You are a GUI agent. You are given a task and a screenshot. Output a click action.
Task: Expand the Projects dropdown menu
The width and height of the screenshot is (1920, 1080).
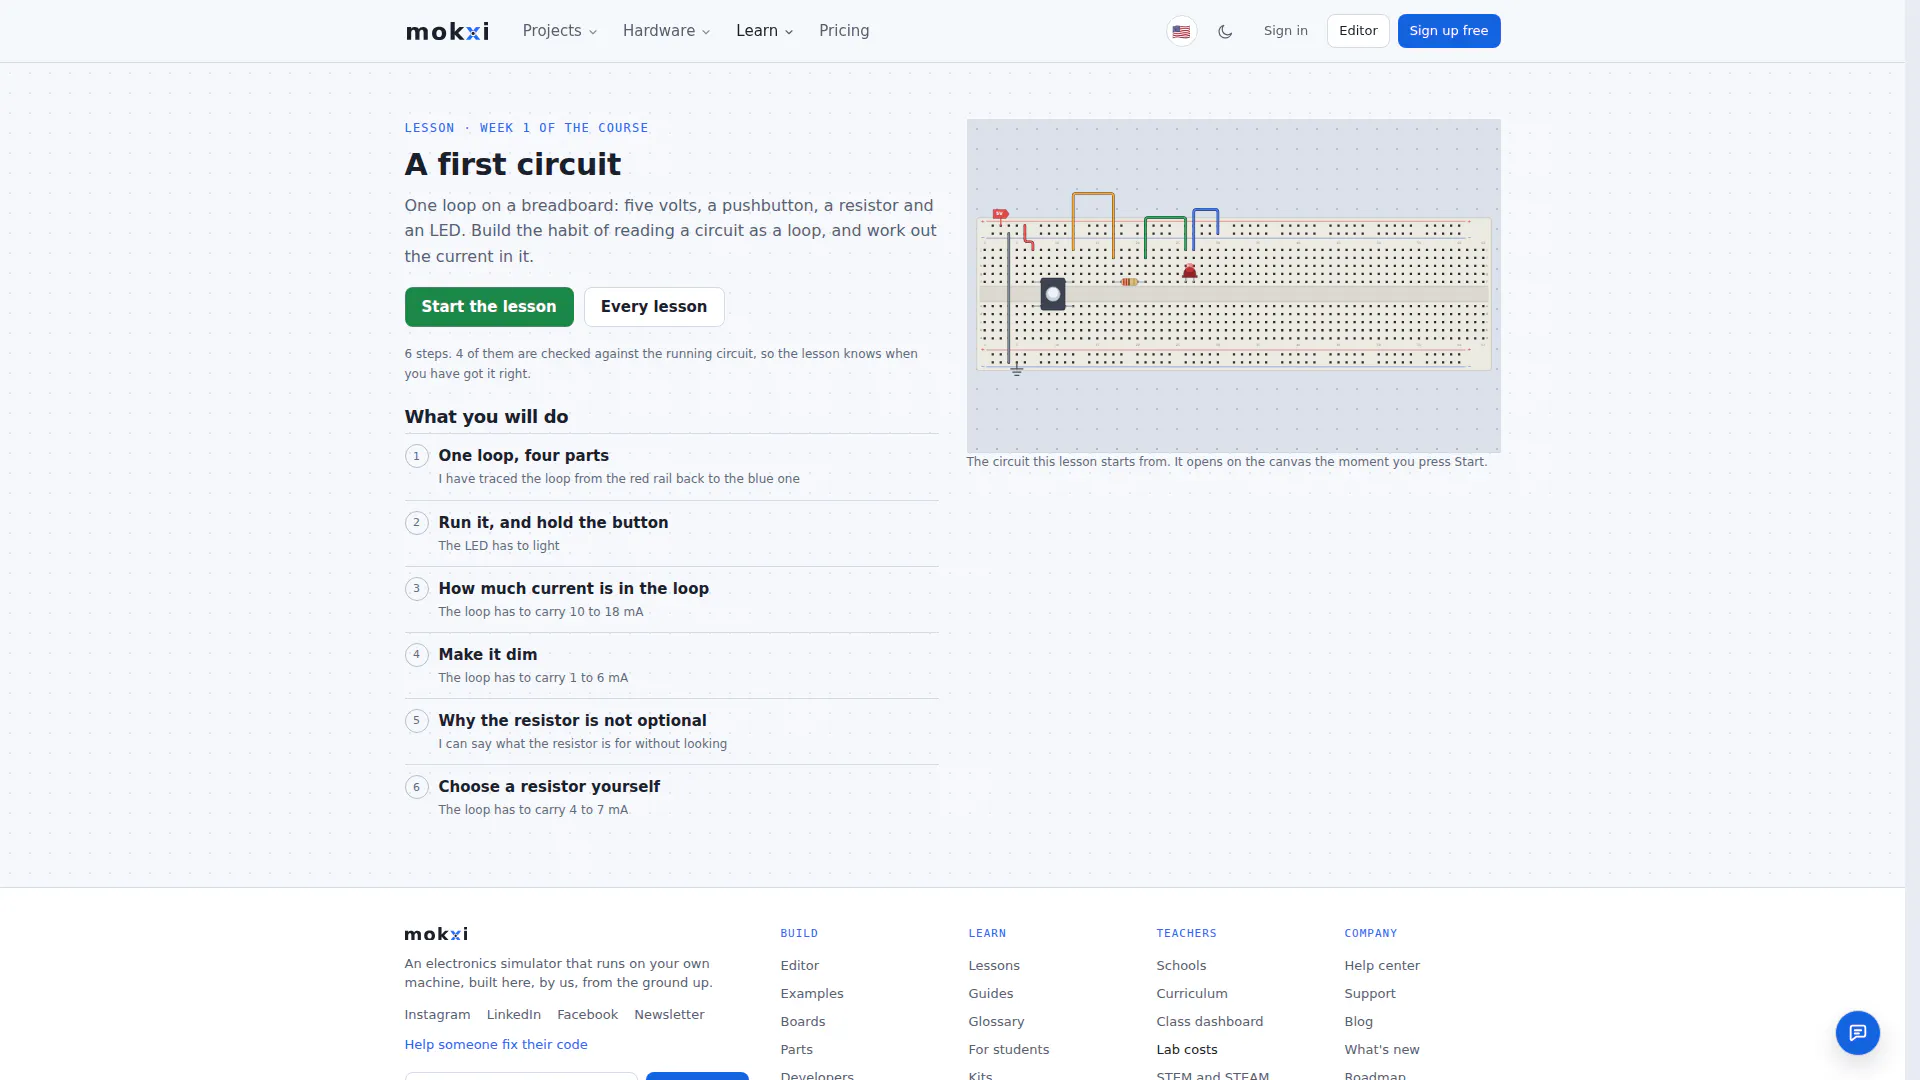pos(560,31)
